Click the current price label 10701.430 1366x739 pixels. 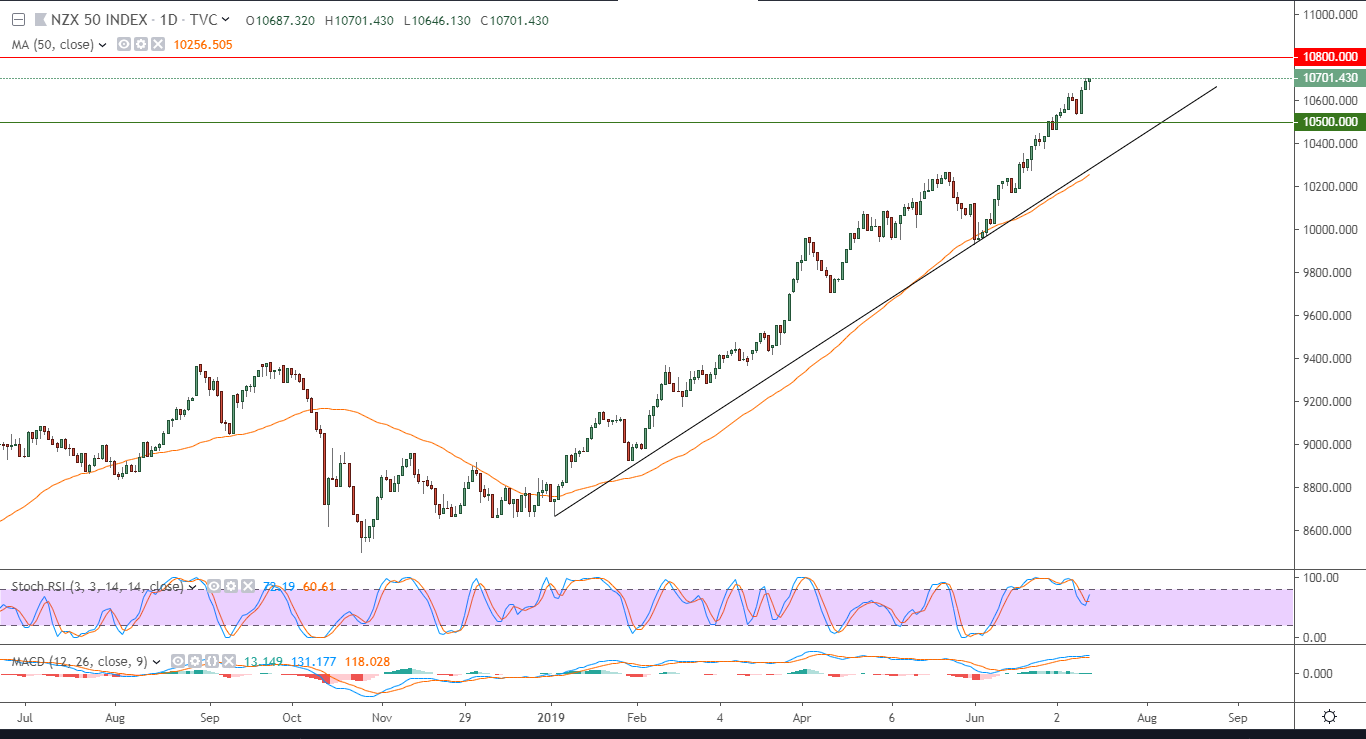[1329, 78]
